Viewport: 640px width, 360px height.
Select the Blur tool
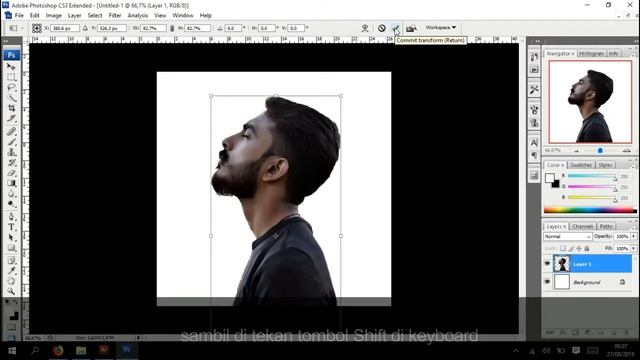11,194
